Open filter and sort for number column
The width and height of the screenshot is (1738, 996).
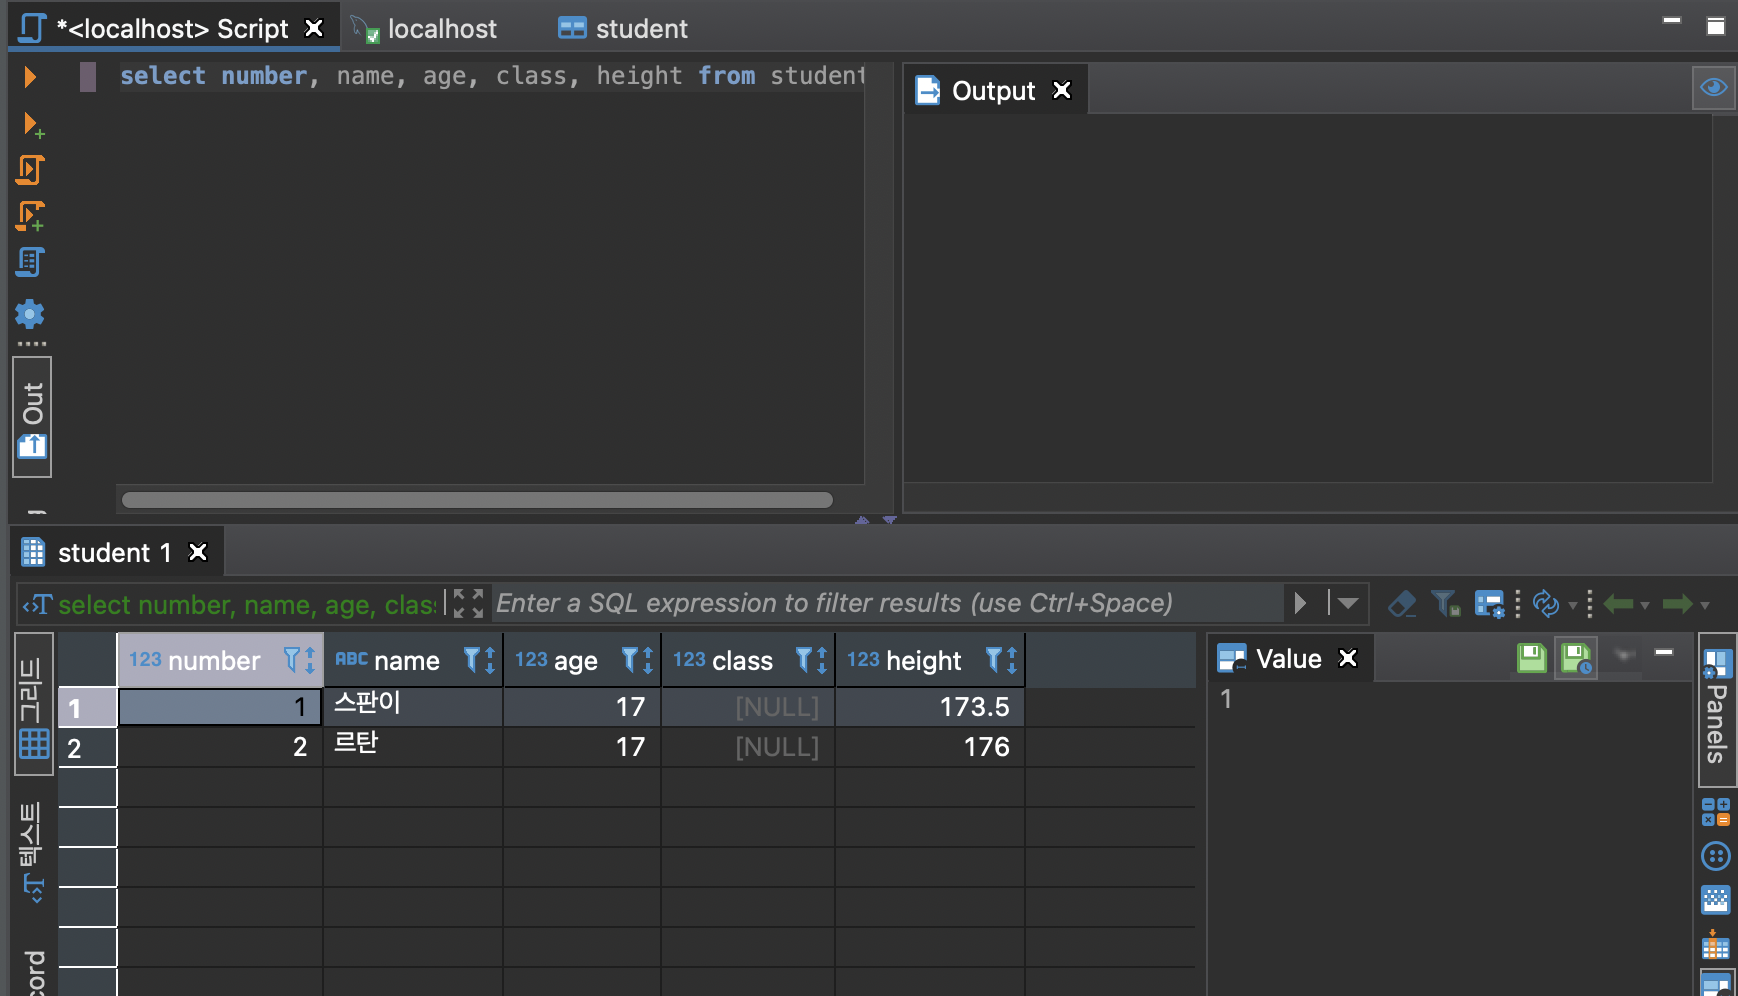[299, 660]
